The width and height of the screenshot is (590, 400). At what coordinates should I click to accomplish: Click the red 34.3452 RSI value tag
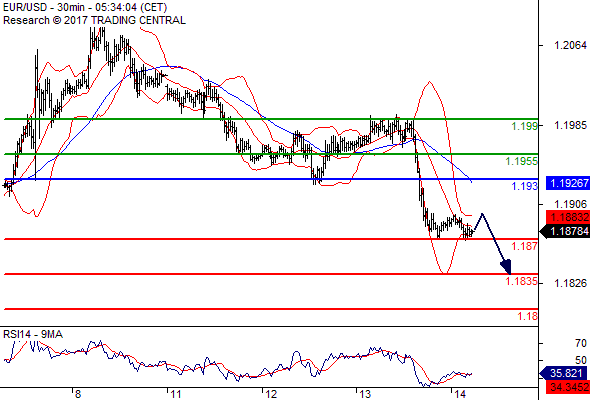coord(568,386)
